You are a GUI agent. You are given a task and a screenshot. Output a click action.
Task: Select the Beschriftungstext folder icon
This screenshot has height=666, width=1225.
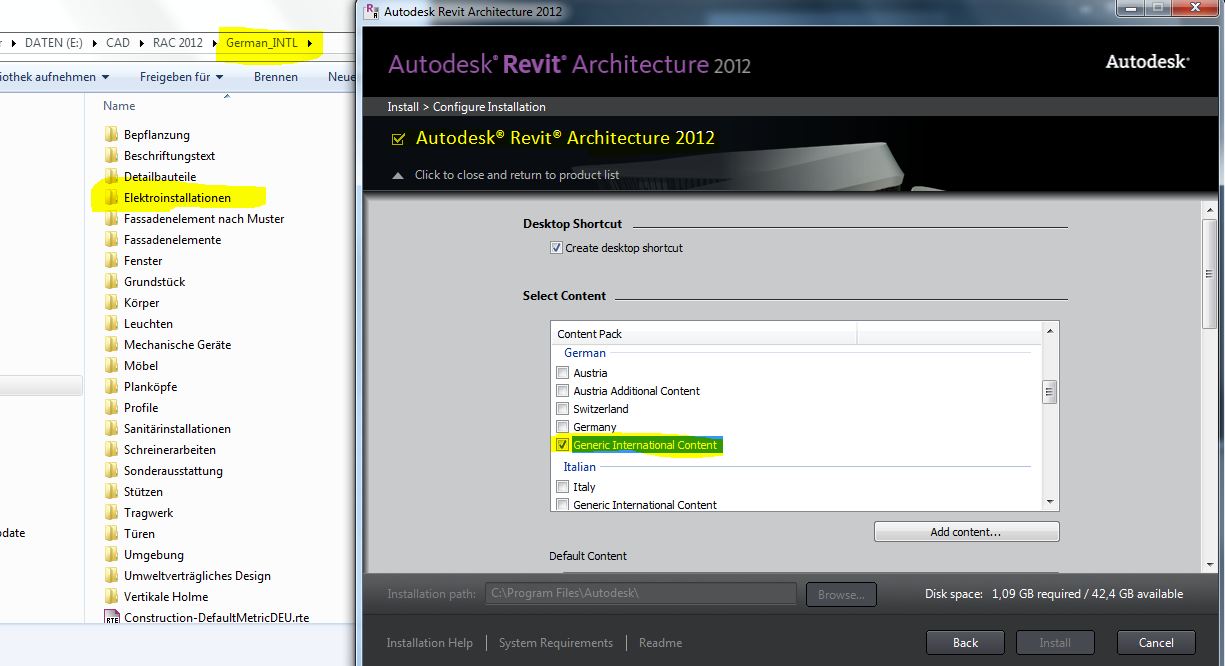[x=111, y=156]
